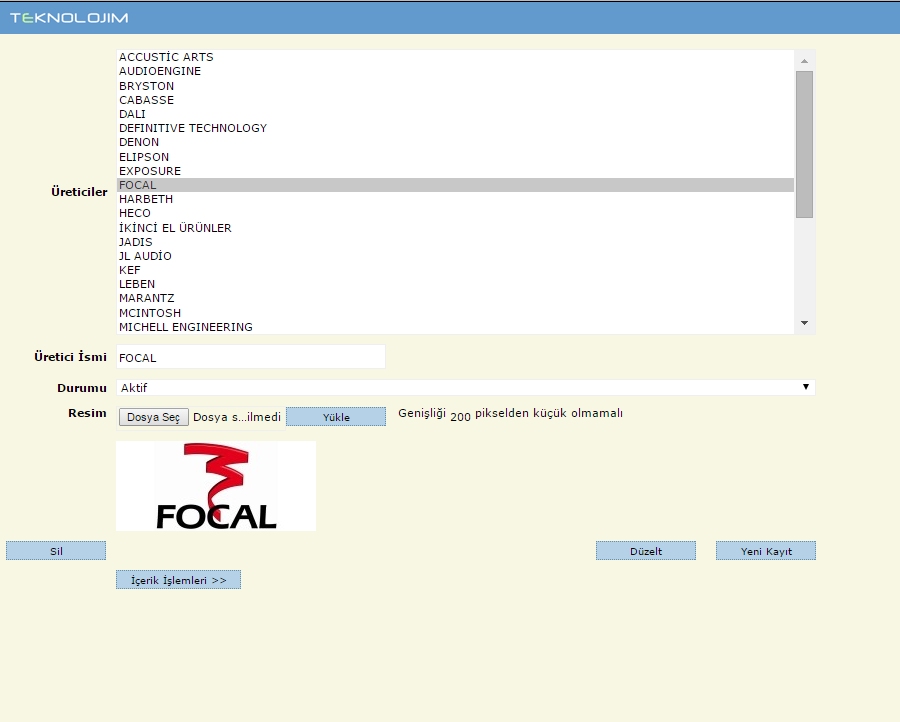Select İKİNCİ EL ÜRÜNLER entry
Viewport: 900px width, 722px height.
(x=455, y=228)
